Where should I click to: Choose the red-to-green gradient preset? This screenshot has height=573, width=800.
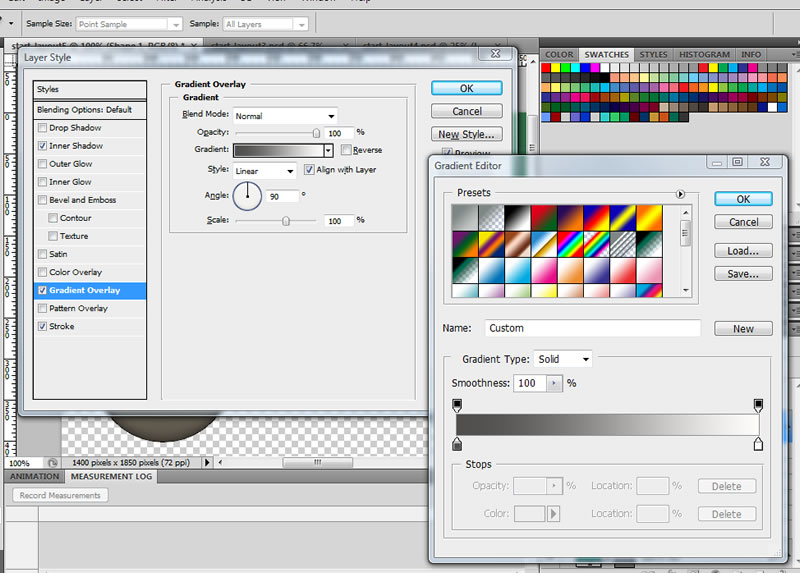543,218
